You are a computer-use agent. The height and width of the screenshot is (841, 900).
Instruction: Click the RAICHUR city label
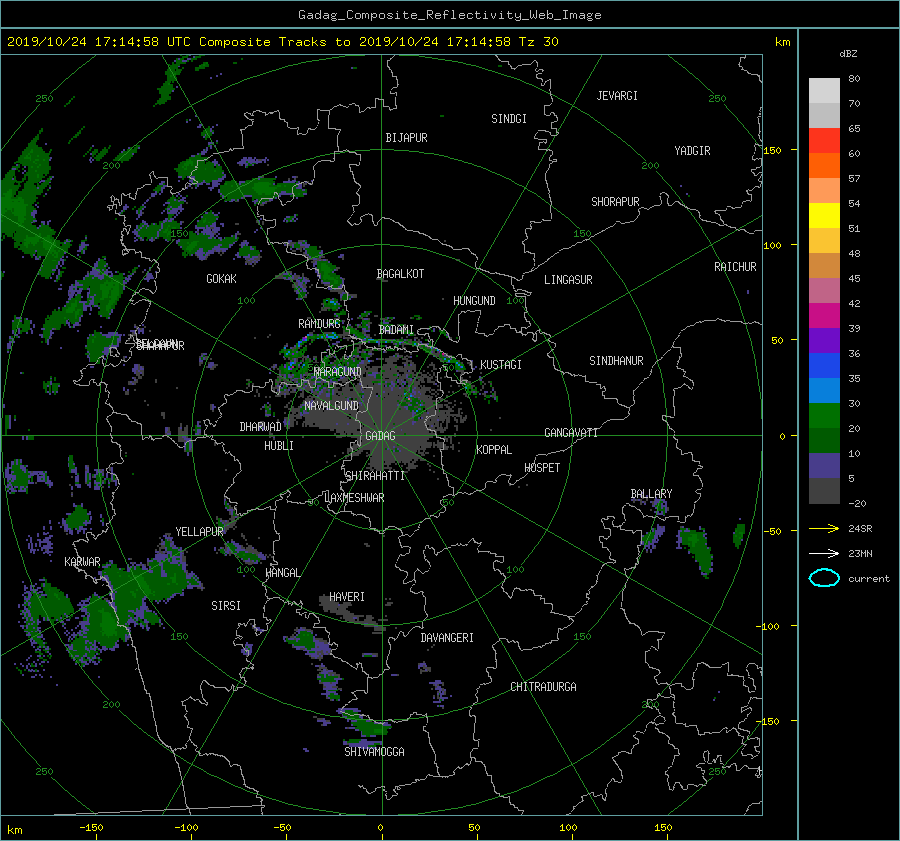[735, 267]
